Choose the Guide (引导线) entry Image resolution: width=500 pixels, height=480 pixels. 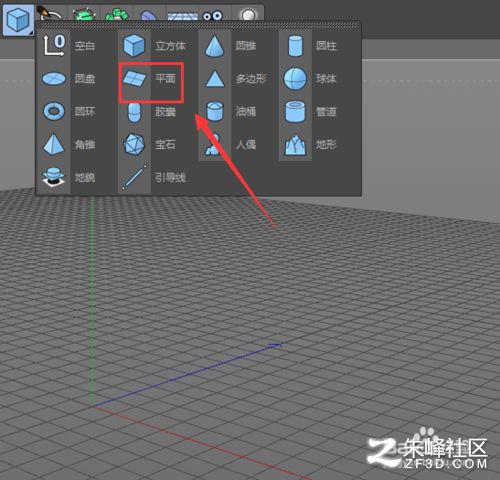click(134, 177)
